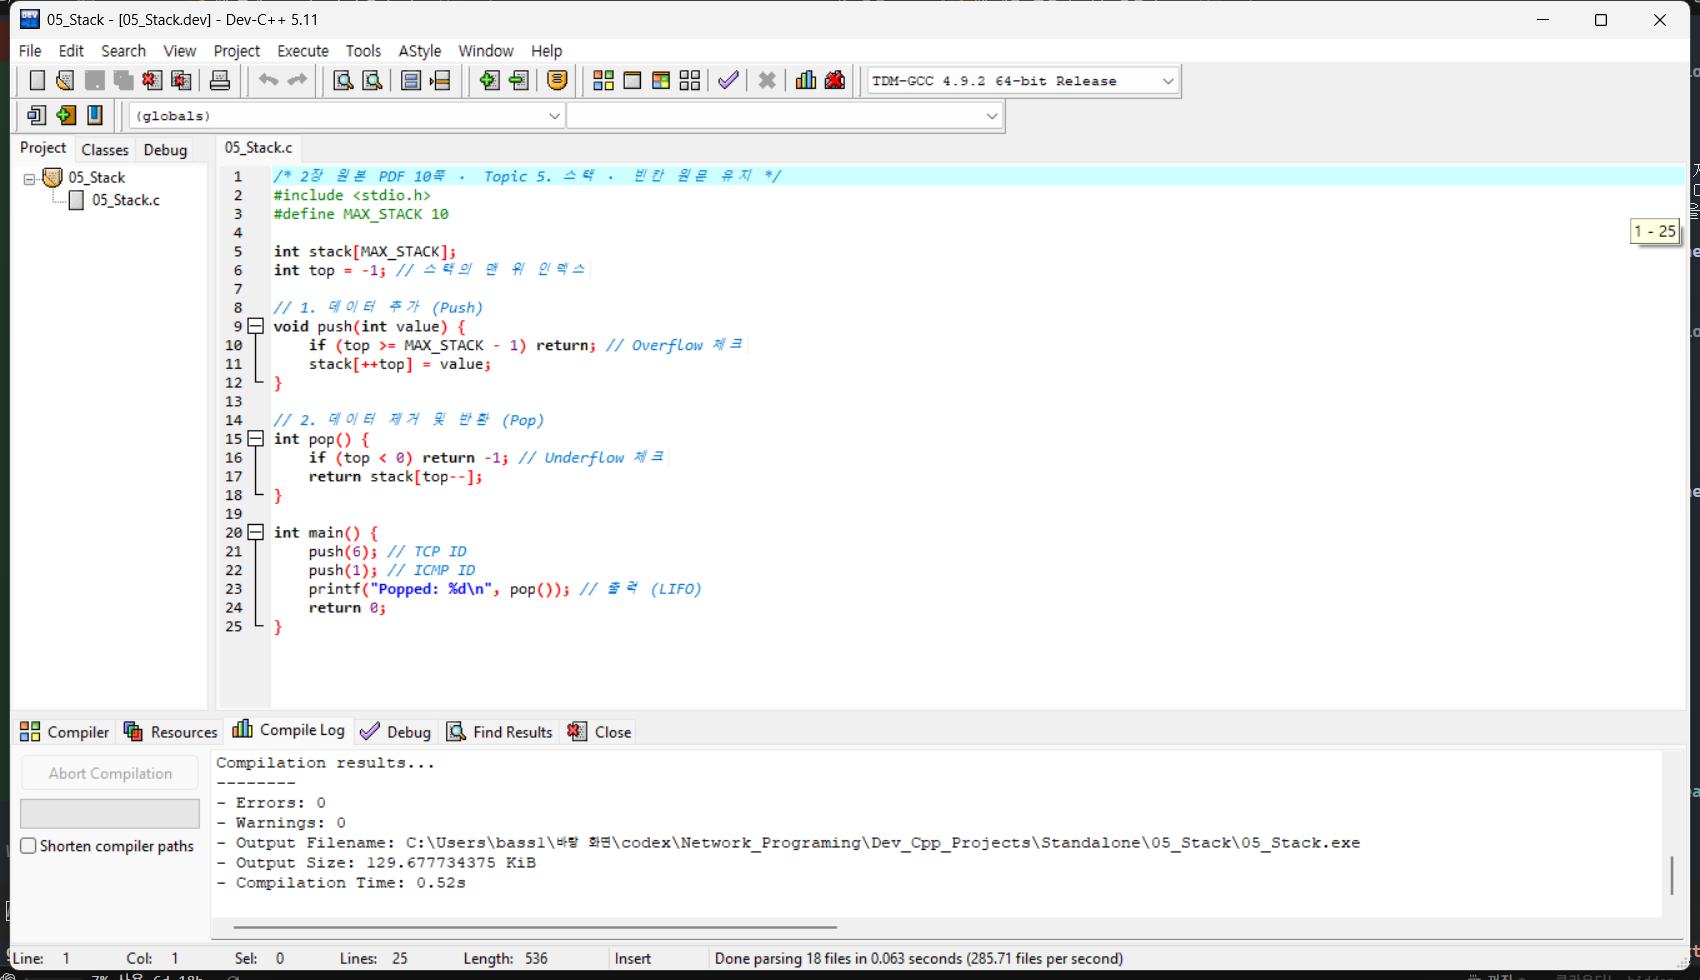Click the Rebuild All icon

[x=690, y=81]
